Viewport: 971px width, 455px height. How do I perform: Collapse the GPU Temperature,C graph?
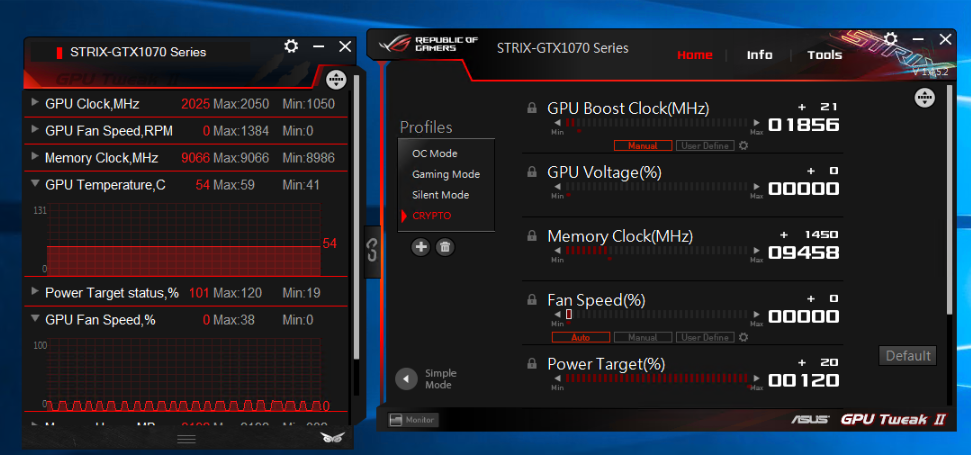36,184
